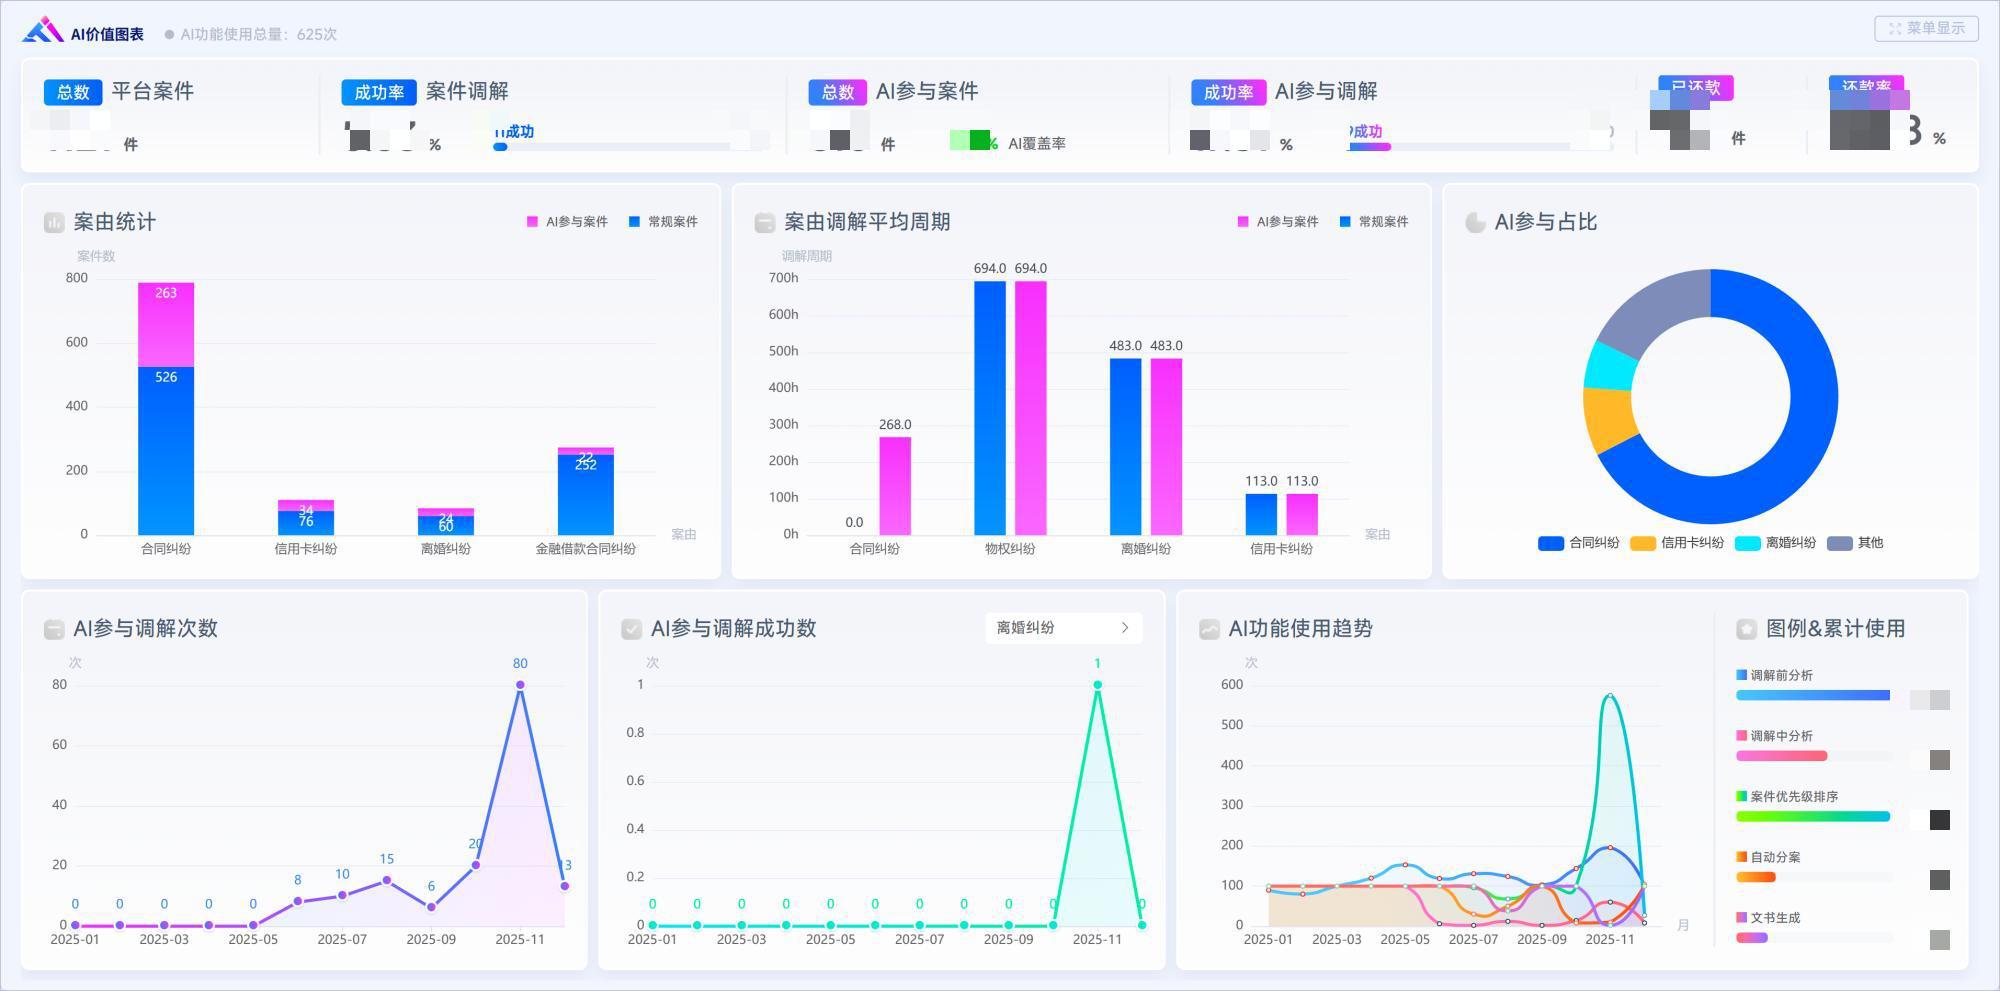Click the AI参与调解次数 panel icon
The width and height of the screenshot is (2000, 991).
click(x=54, y=629)
